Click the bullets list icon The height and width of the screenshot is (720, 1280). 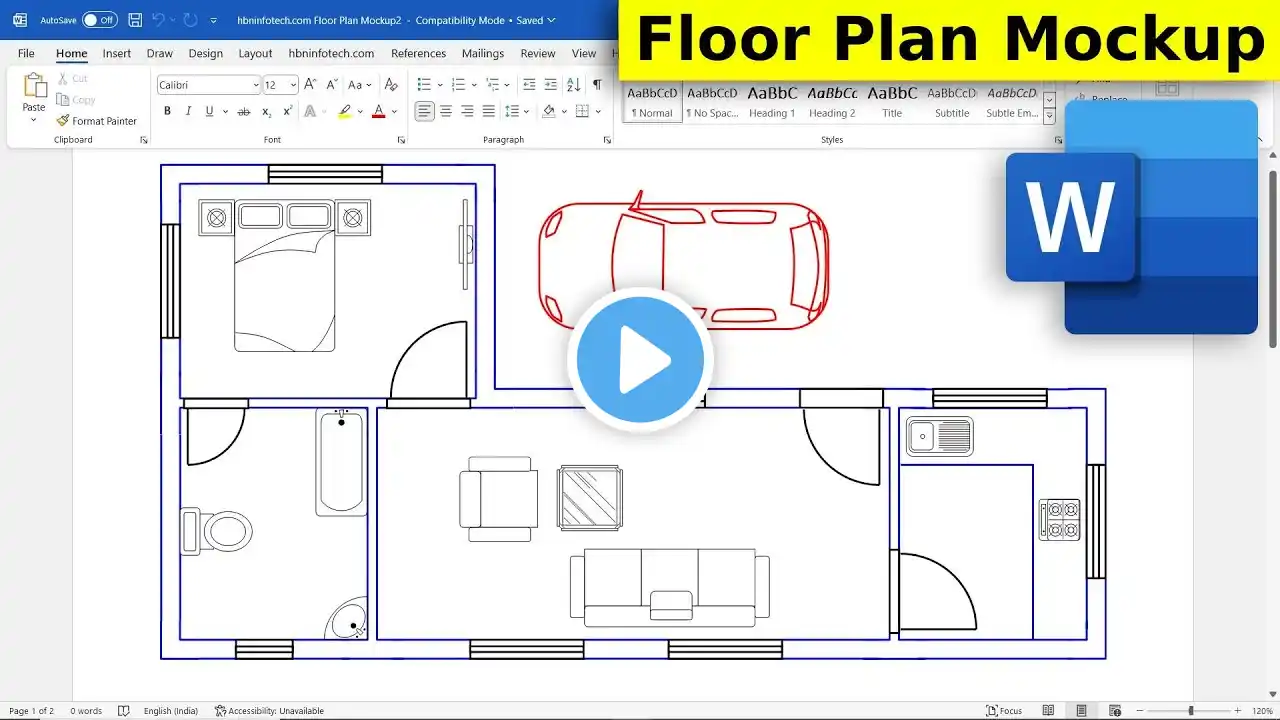click(x=424, y=85)
